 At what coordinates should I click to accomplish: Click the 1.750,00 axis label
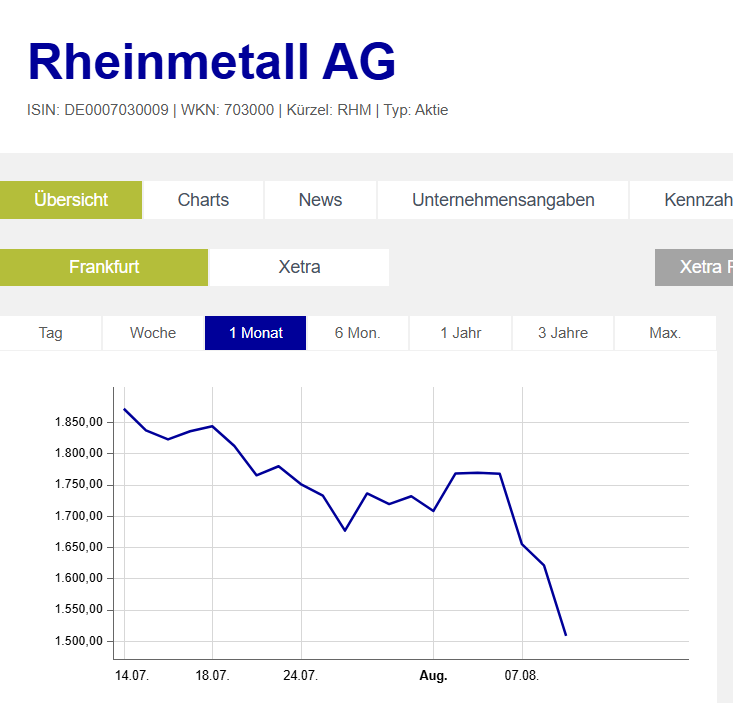click(79, 484)
